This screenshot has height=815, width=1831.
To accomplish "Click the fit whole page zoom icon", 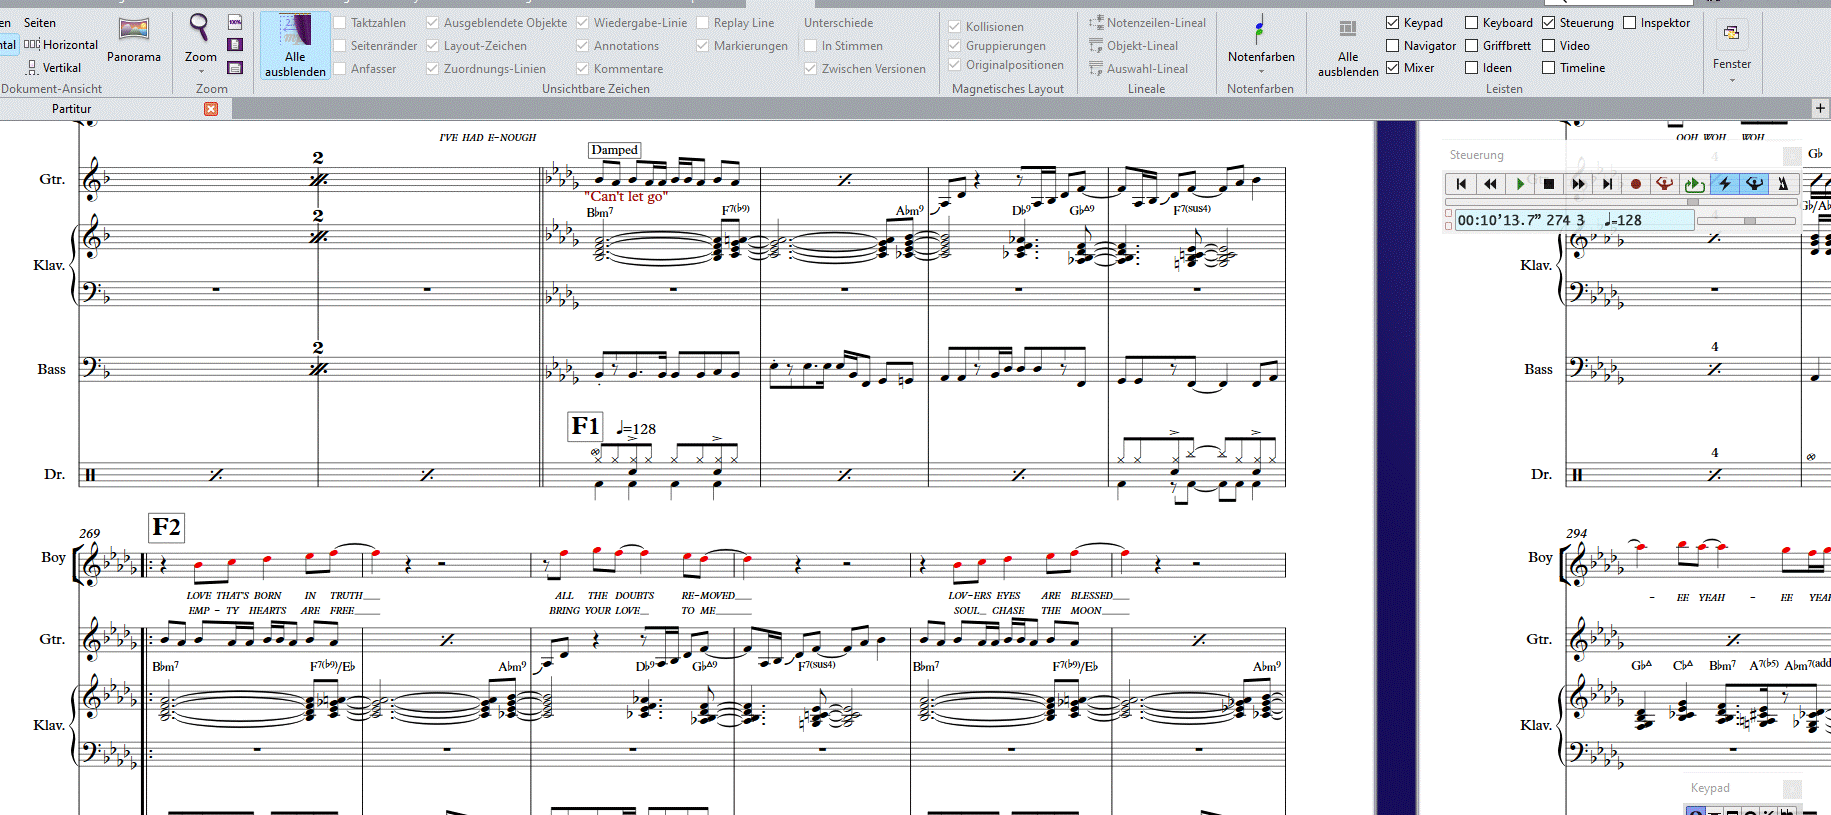I will click(x=235, y=45).
